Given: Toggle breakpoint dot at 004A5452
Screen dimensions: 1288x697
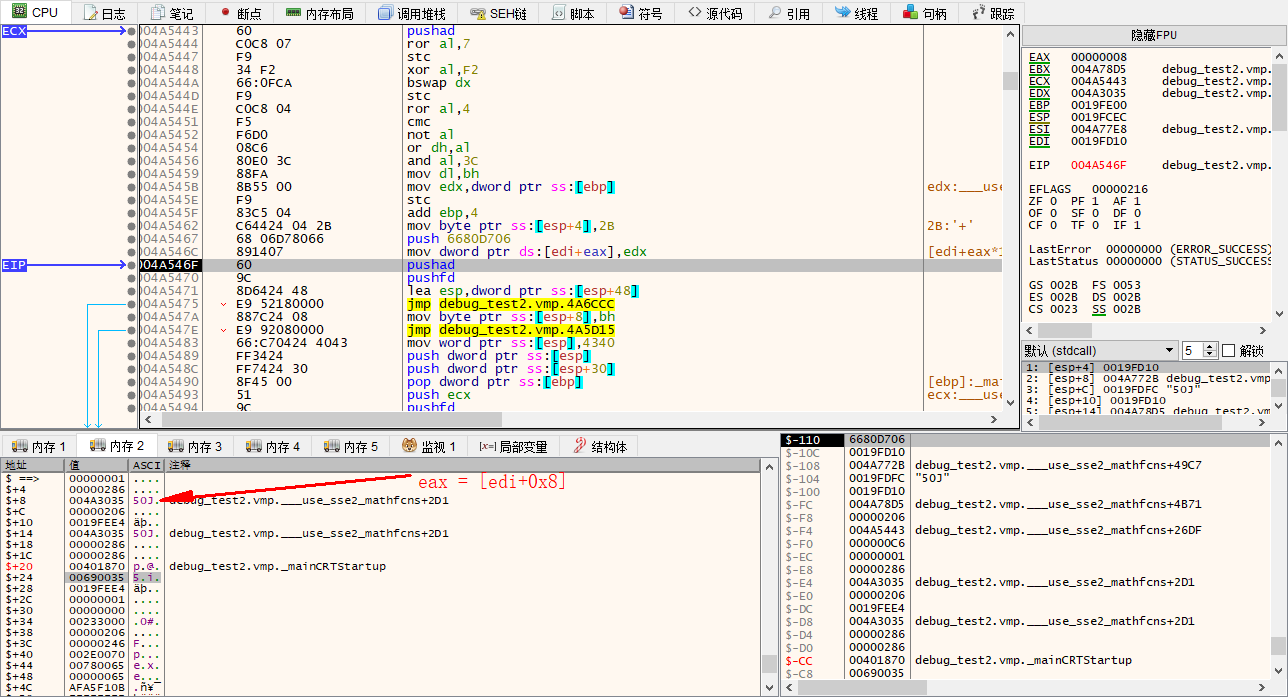Looking at the screenshot, I should [131, 135].
